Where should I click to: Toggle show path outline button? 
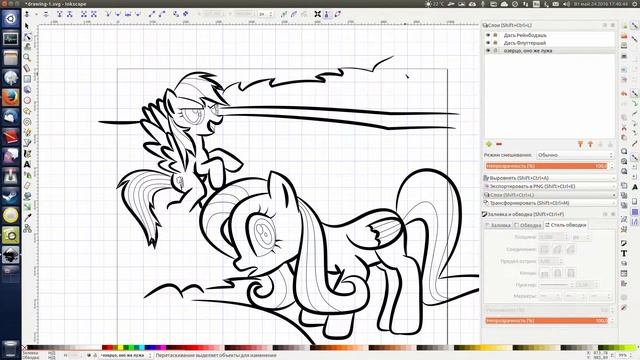pos(338,14)
